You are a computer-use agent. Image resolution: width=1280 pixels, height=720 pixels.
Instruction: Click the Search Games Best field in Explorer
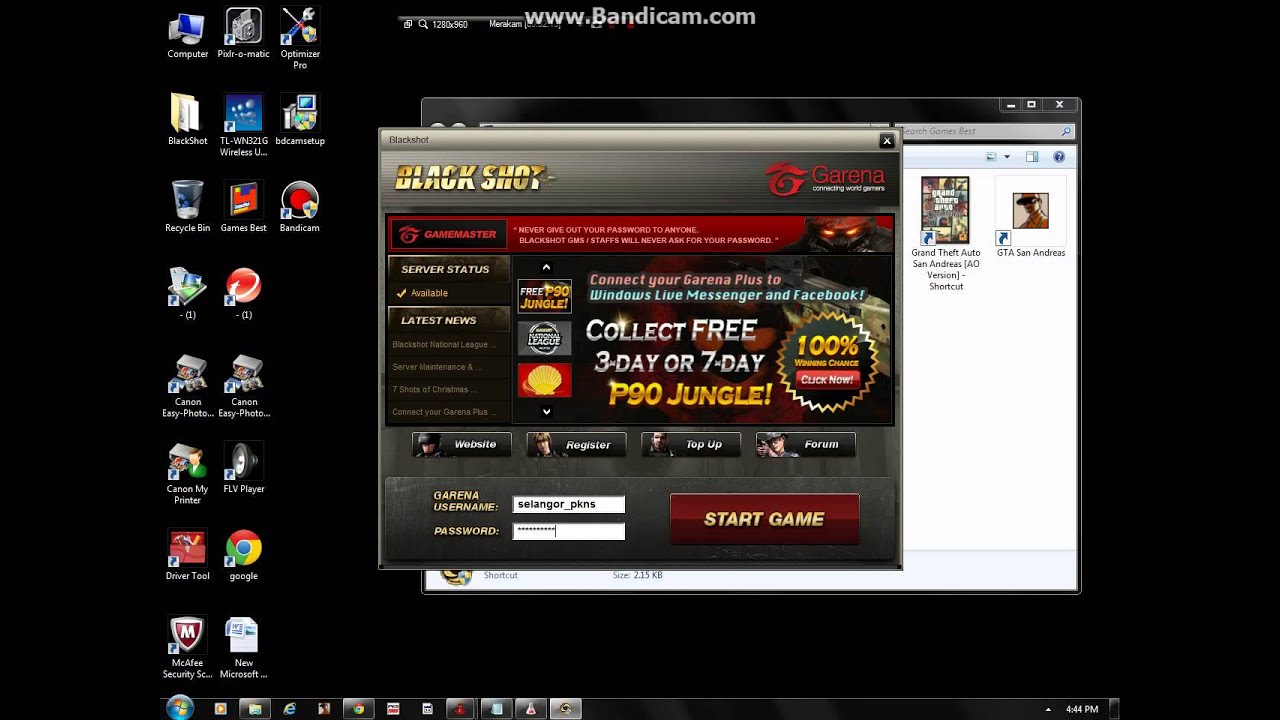pyautogui.click(x=985, y=131)
